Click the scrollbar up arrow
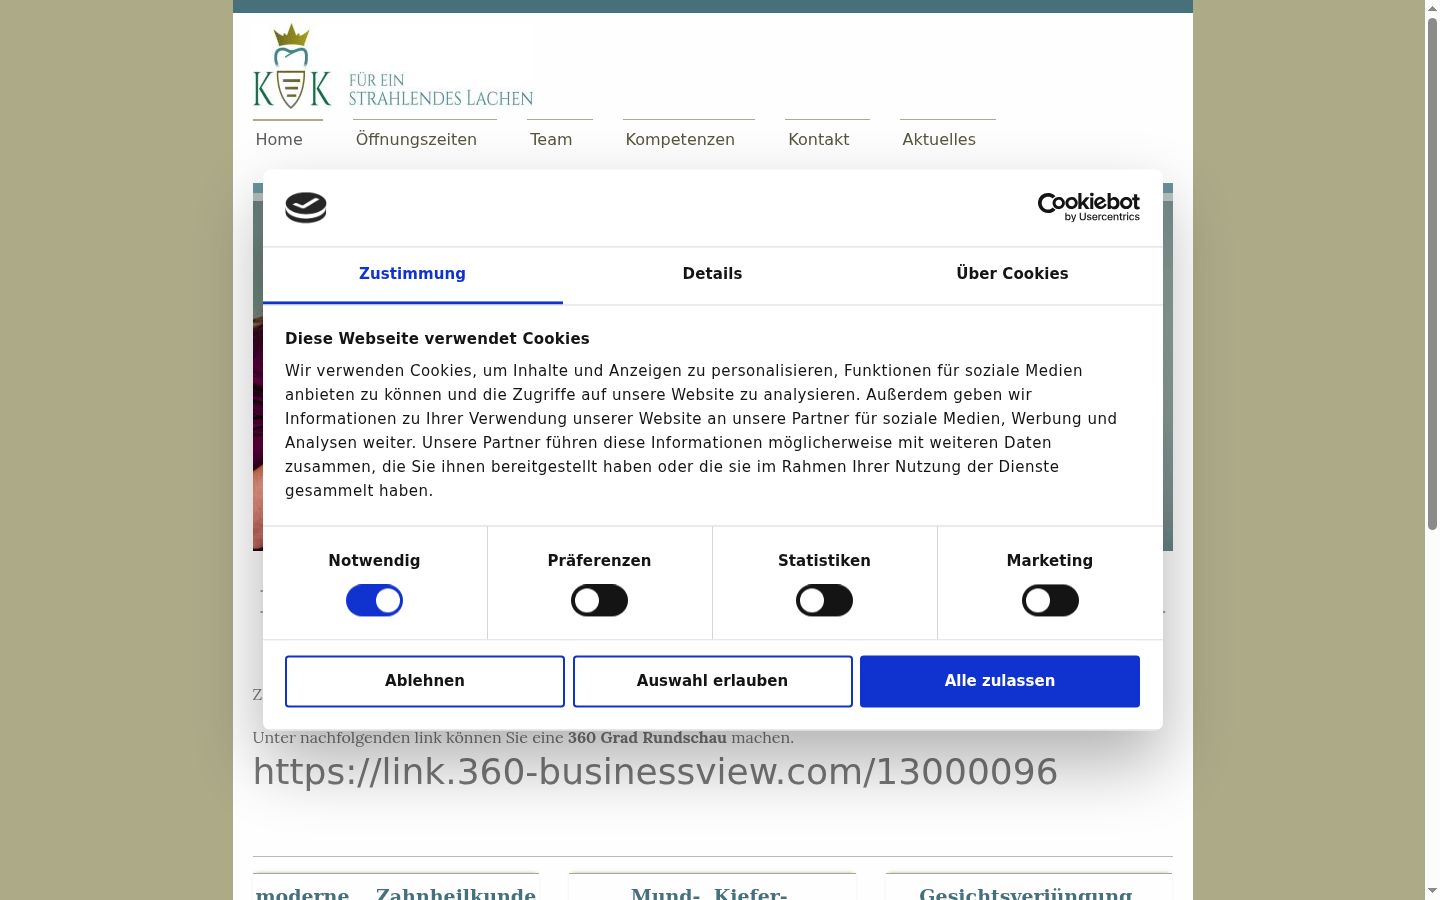The image size is (1440, 900). [x=1432, y=8]
